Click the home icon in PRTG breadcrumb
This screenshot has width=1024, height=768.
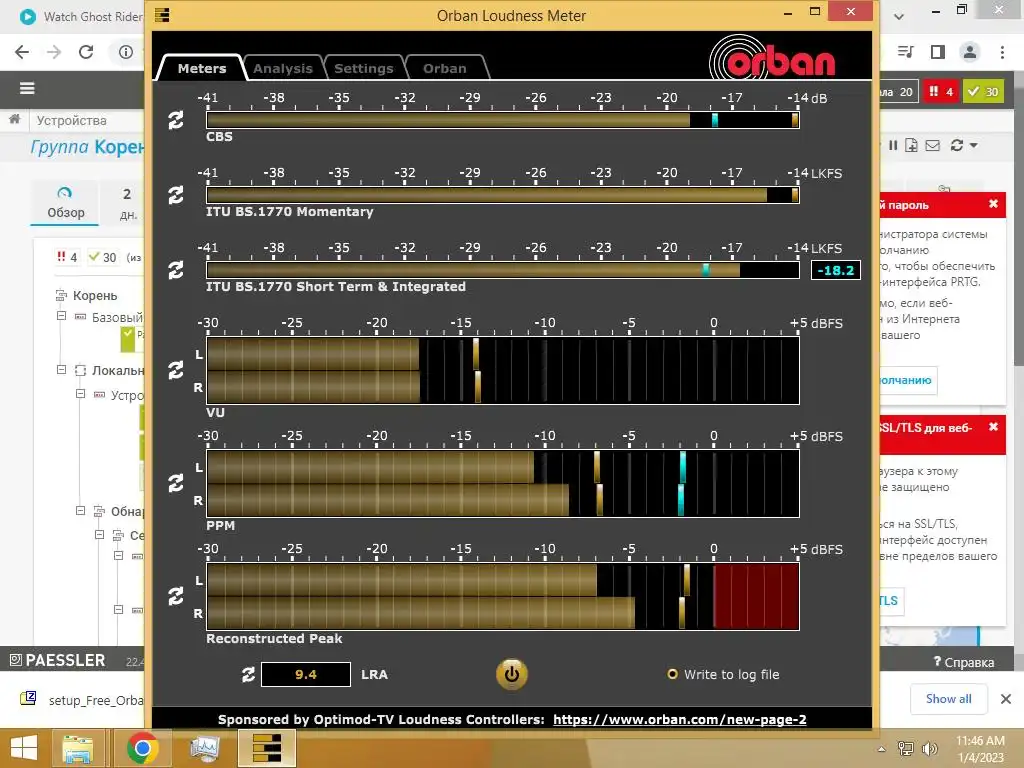pos(14,120)
